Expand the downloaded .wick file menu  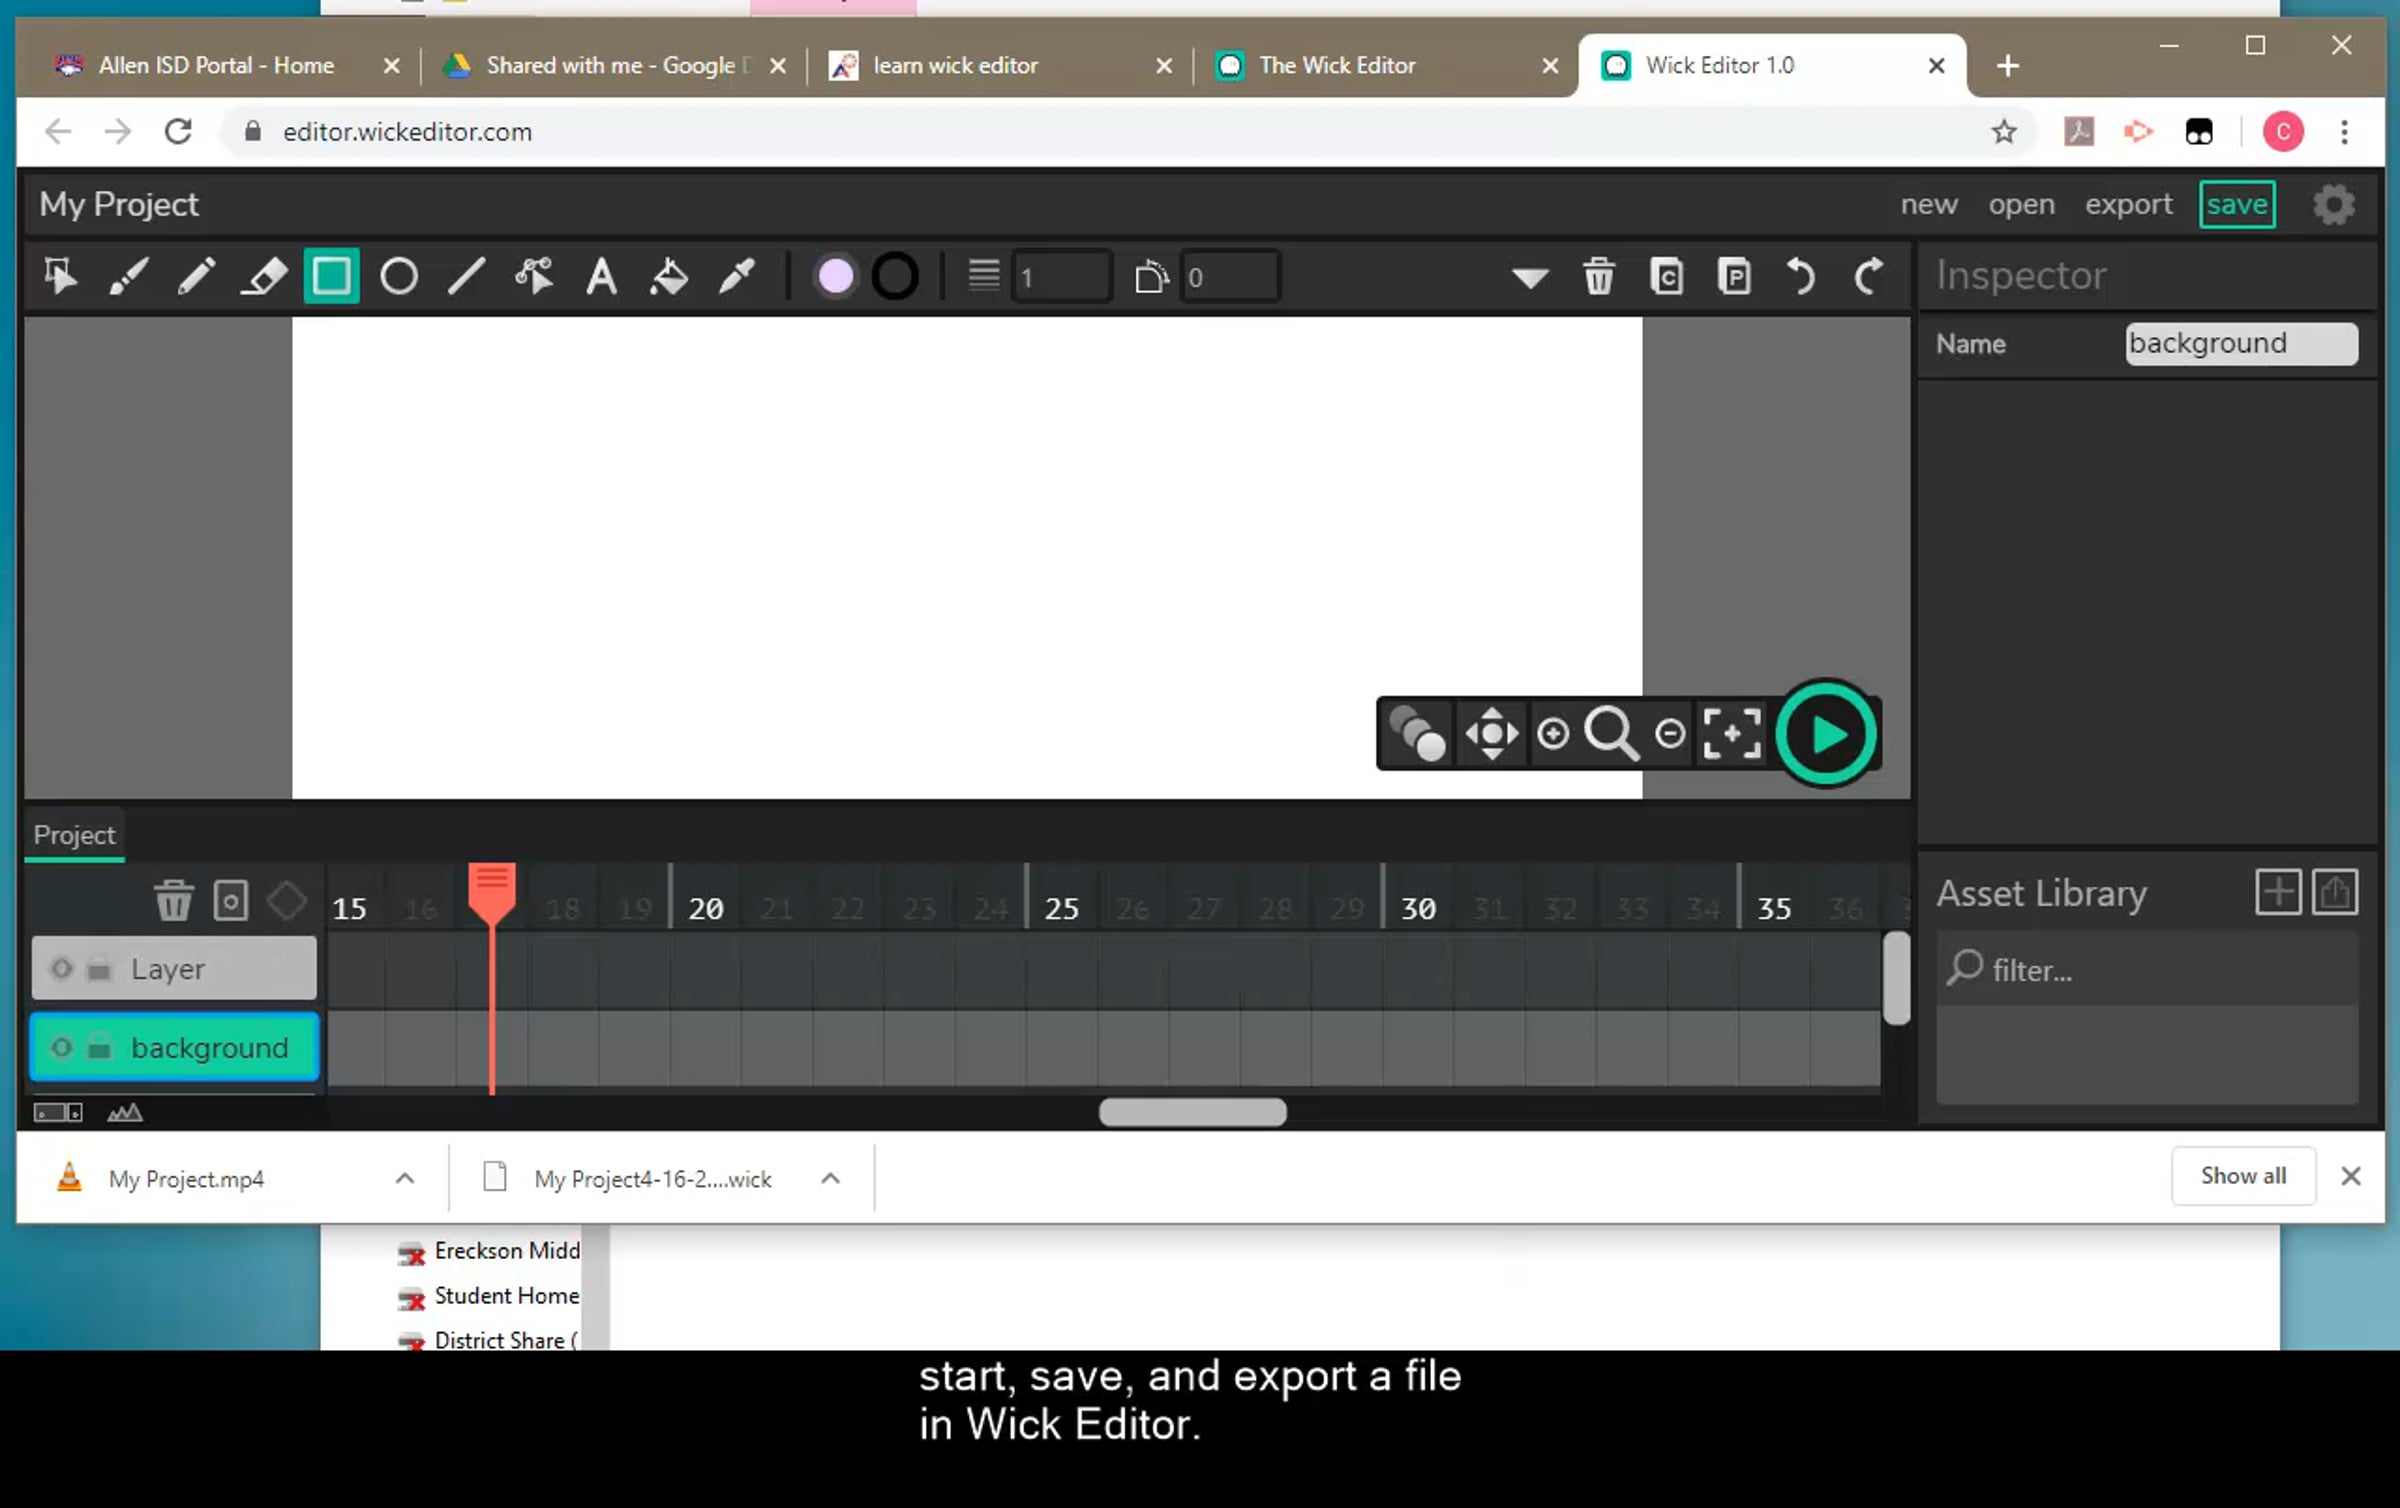[x=830, y=1178]
